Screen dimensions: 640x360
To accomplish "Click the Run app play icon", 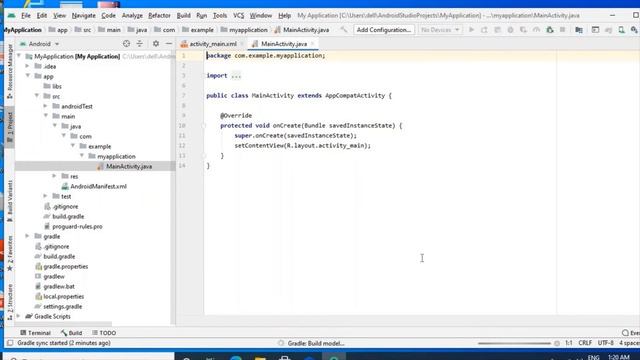I will [471, 30].
